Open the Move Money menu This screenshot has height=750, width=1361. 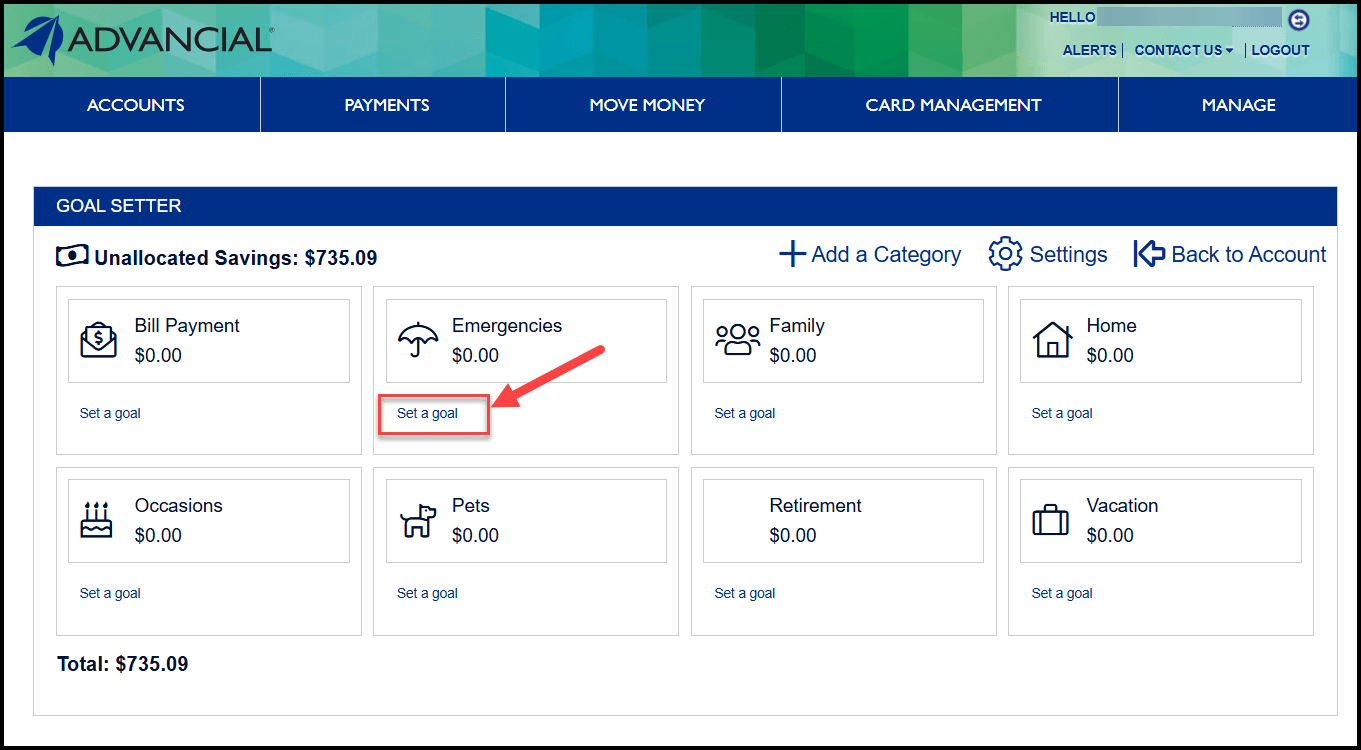647,105
